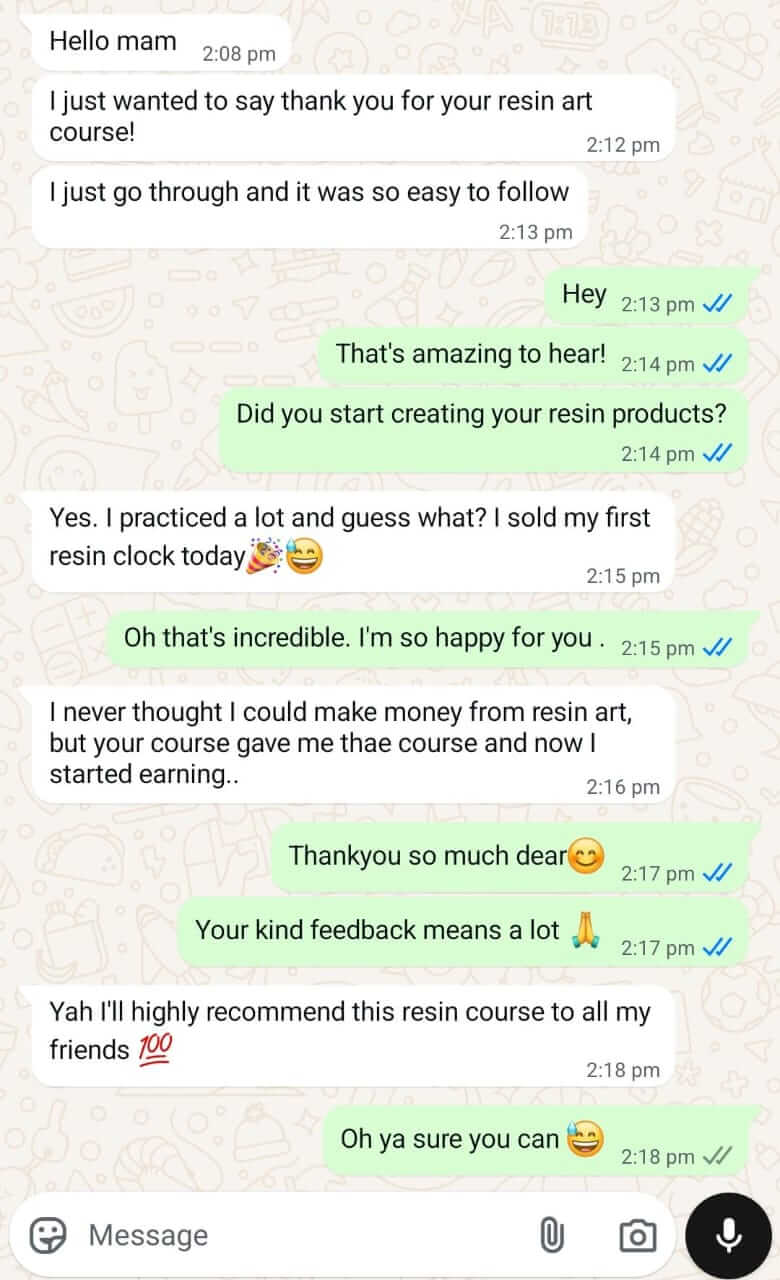Open the camera icon in message bar
This screenshot has width=780, height=1280.
tap(637, 1236)
